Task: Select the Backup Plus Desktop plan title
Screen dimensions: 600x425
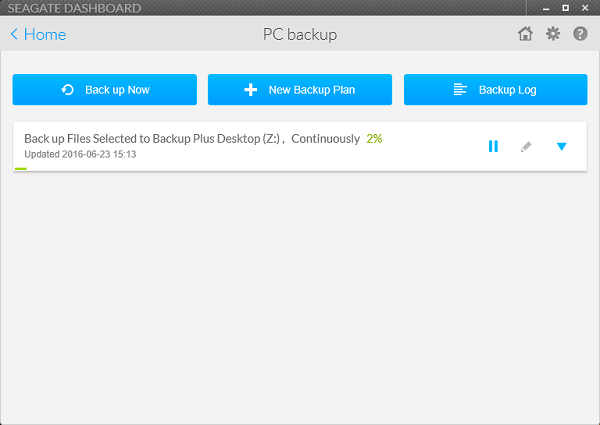Action: tap(192, 138)
